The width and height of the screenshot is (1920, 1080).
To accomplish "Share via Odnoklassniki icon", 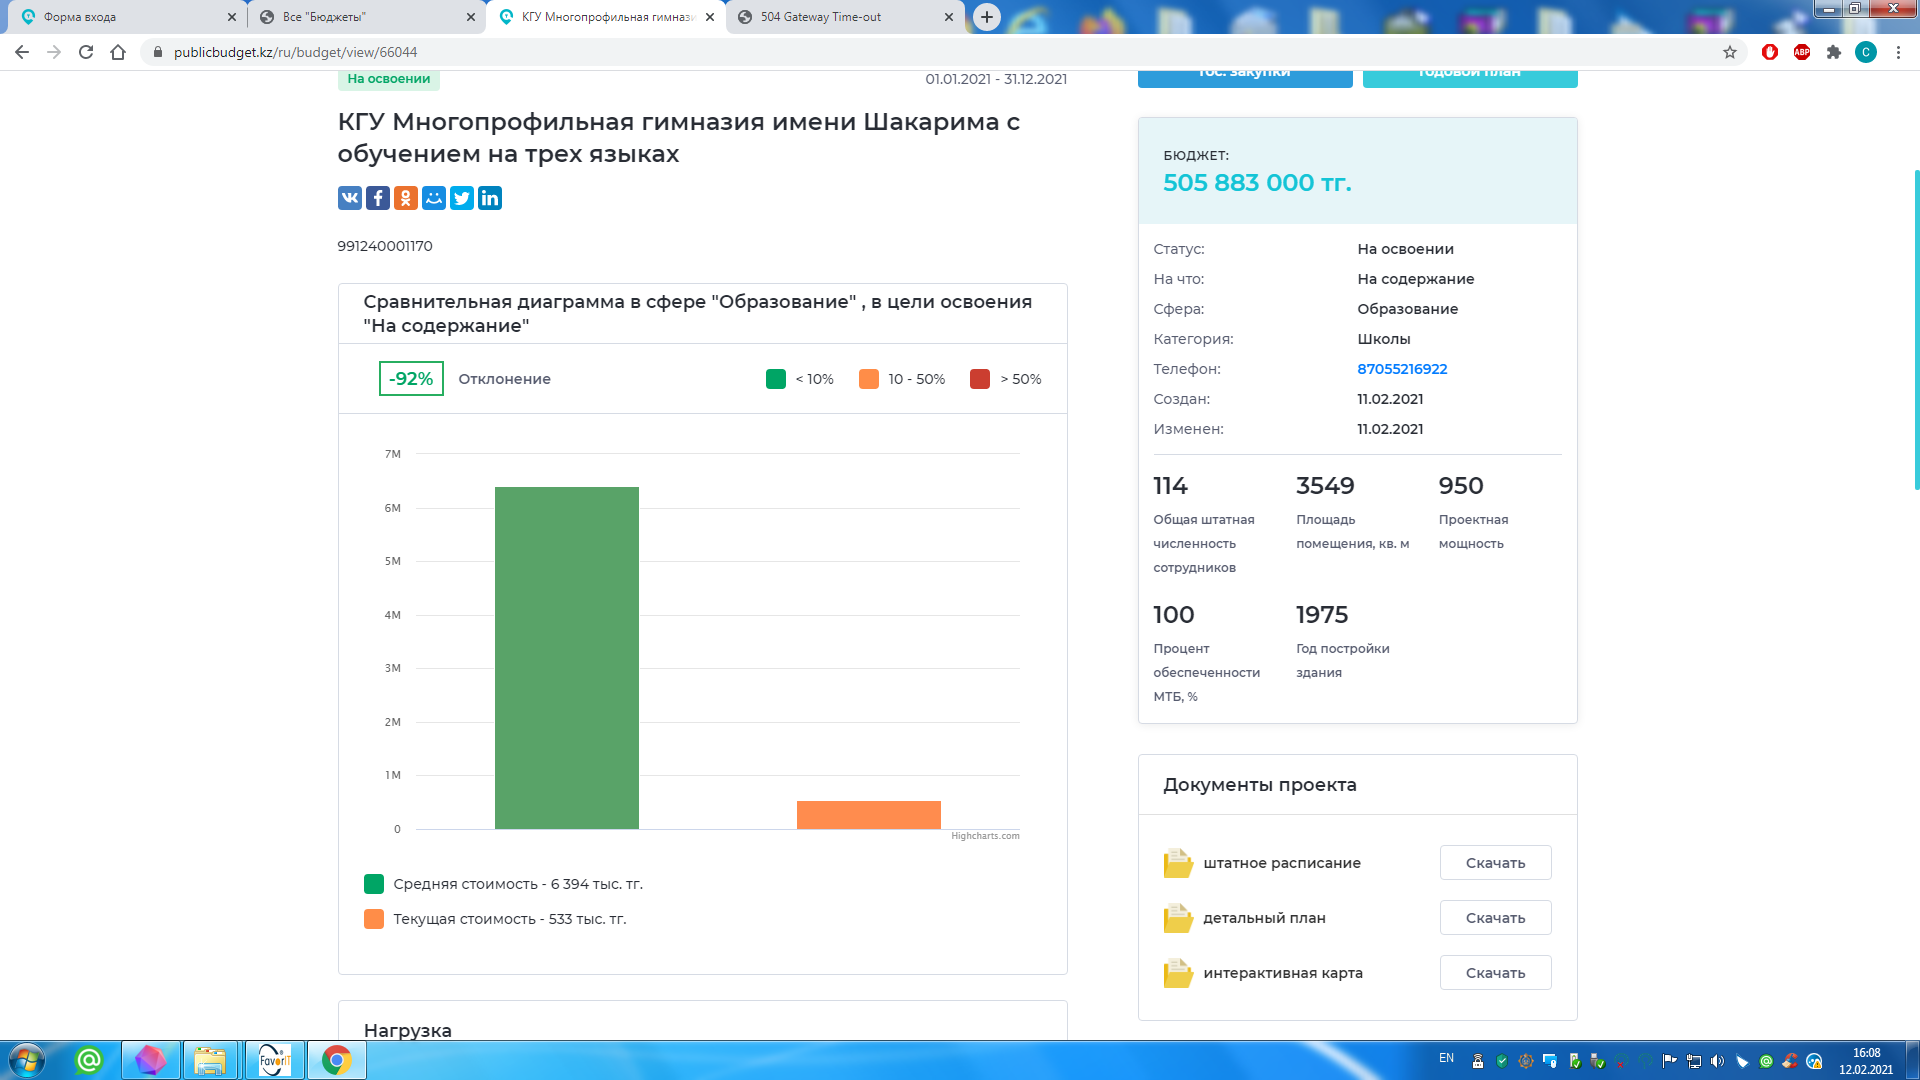I will (405, 198).
